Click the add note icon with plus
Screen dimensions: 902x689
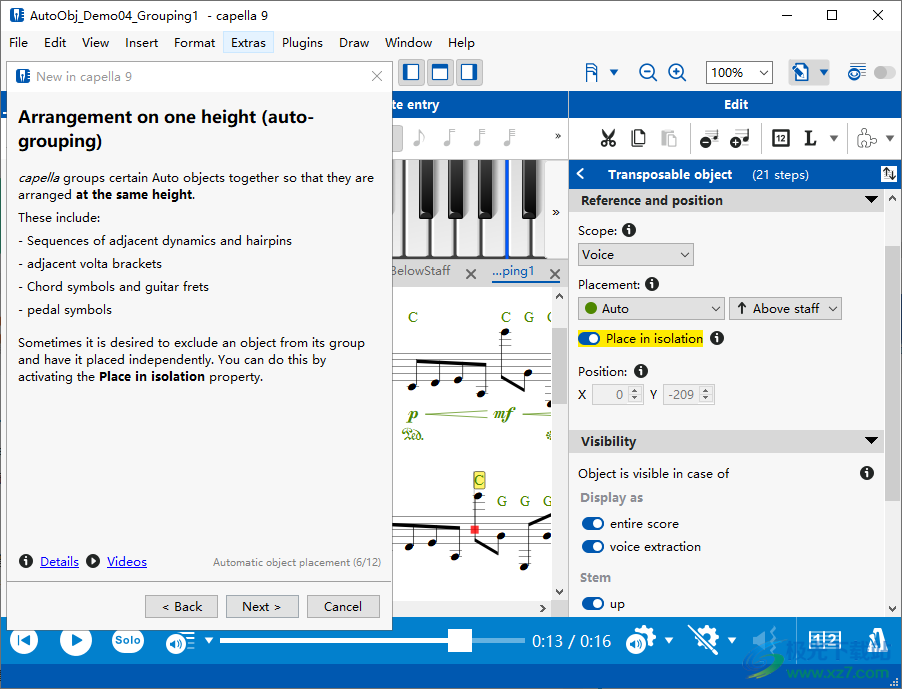pos(740,139)
